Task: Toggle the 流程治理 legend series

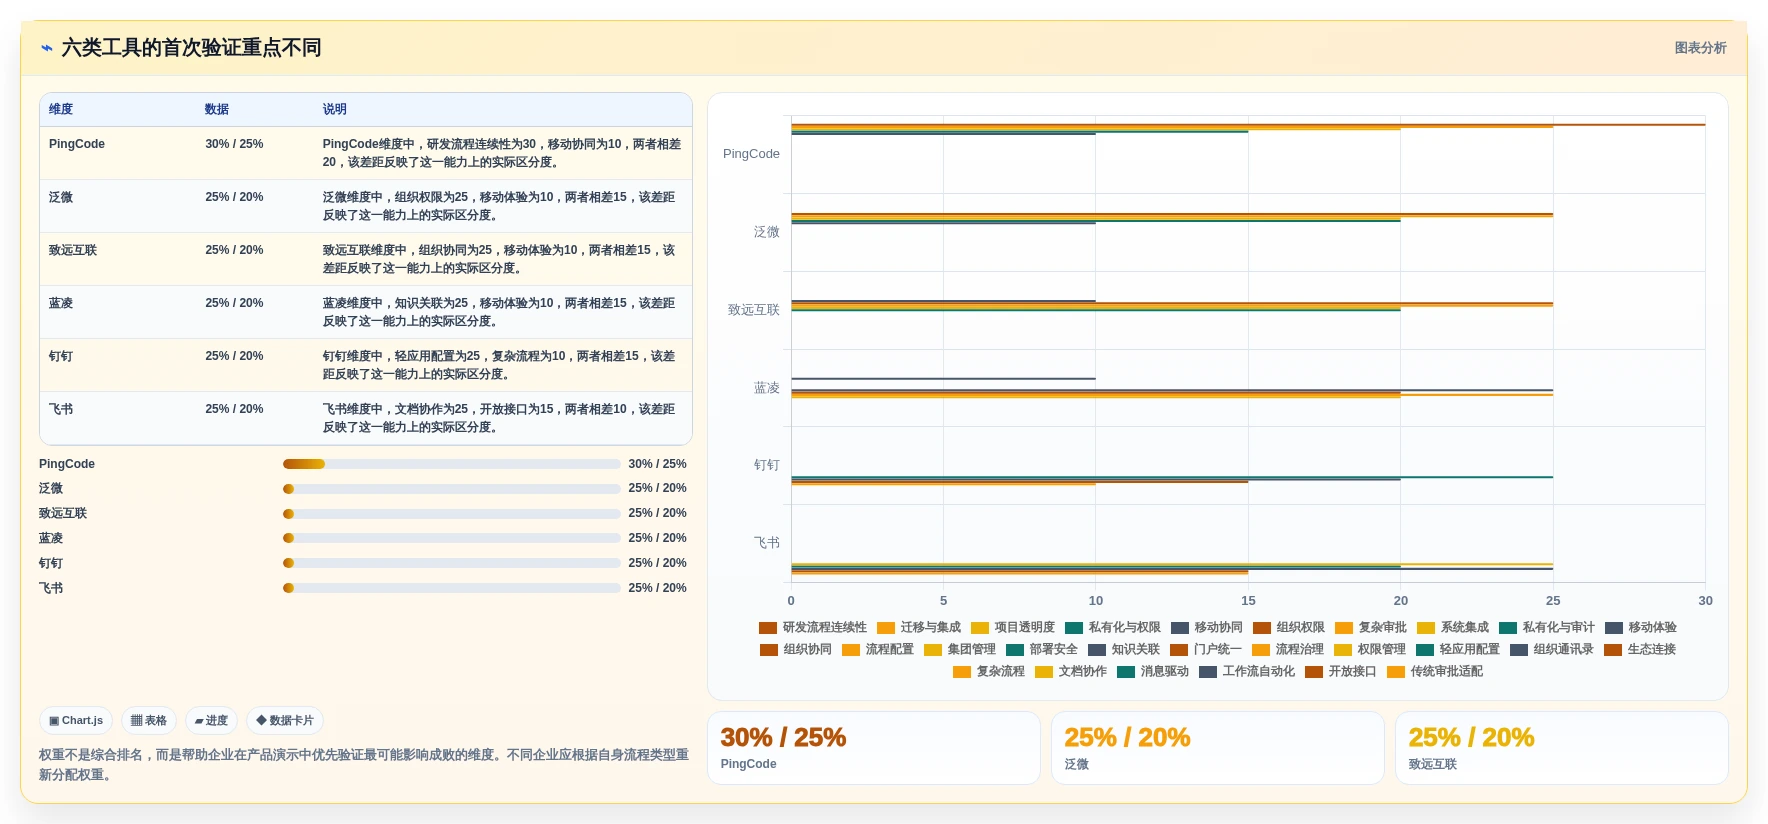Action: [1288, 649]
